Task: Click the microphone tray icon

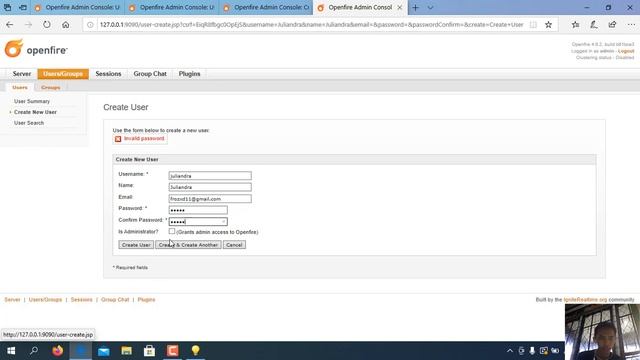Action: [x=532, y=351]
